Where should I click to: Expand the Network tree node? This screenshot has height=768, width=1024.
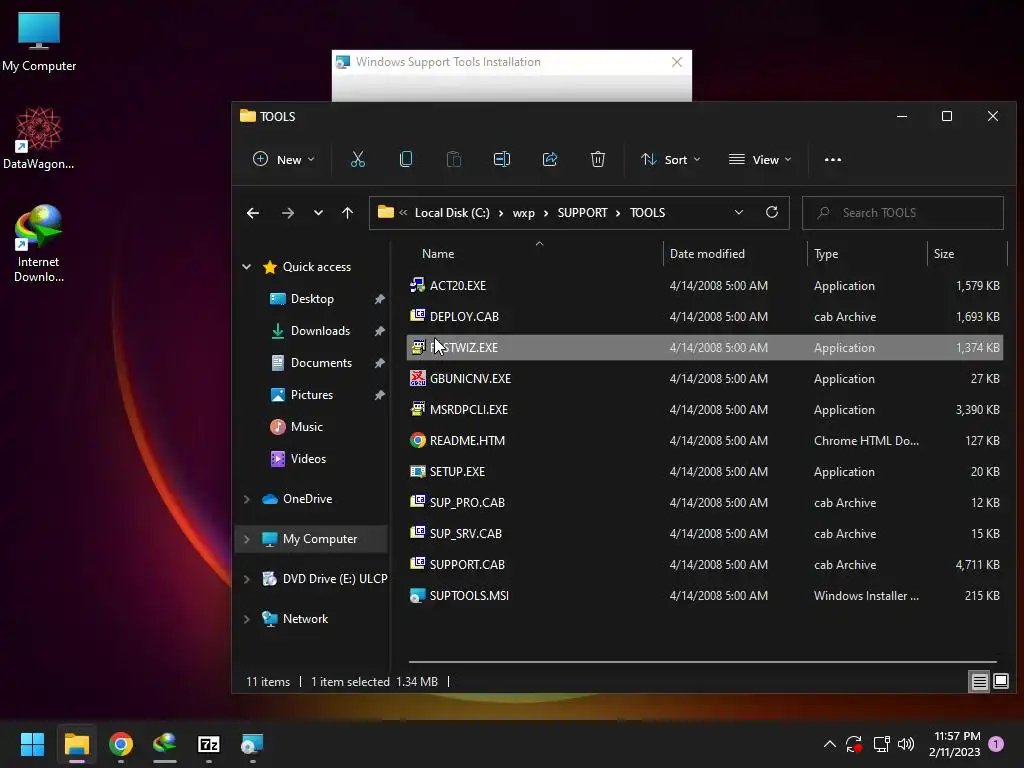(x=247, y=619)
